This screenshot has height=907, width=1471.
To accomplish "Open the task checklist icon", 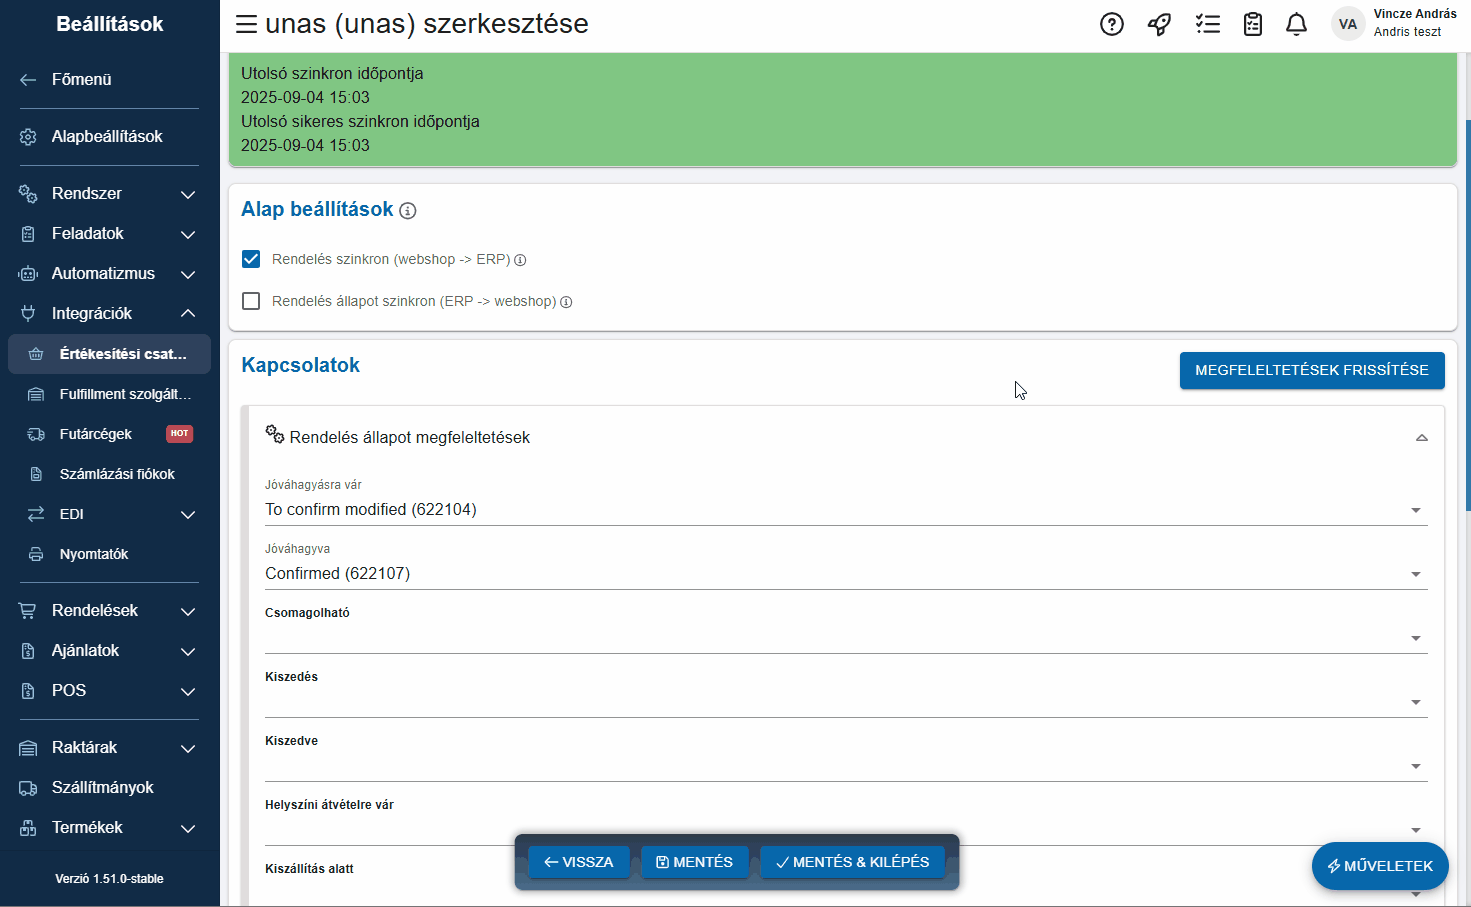I will (x=1207, y=24).
